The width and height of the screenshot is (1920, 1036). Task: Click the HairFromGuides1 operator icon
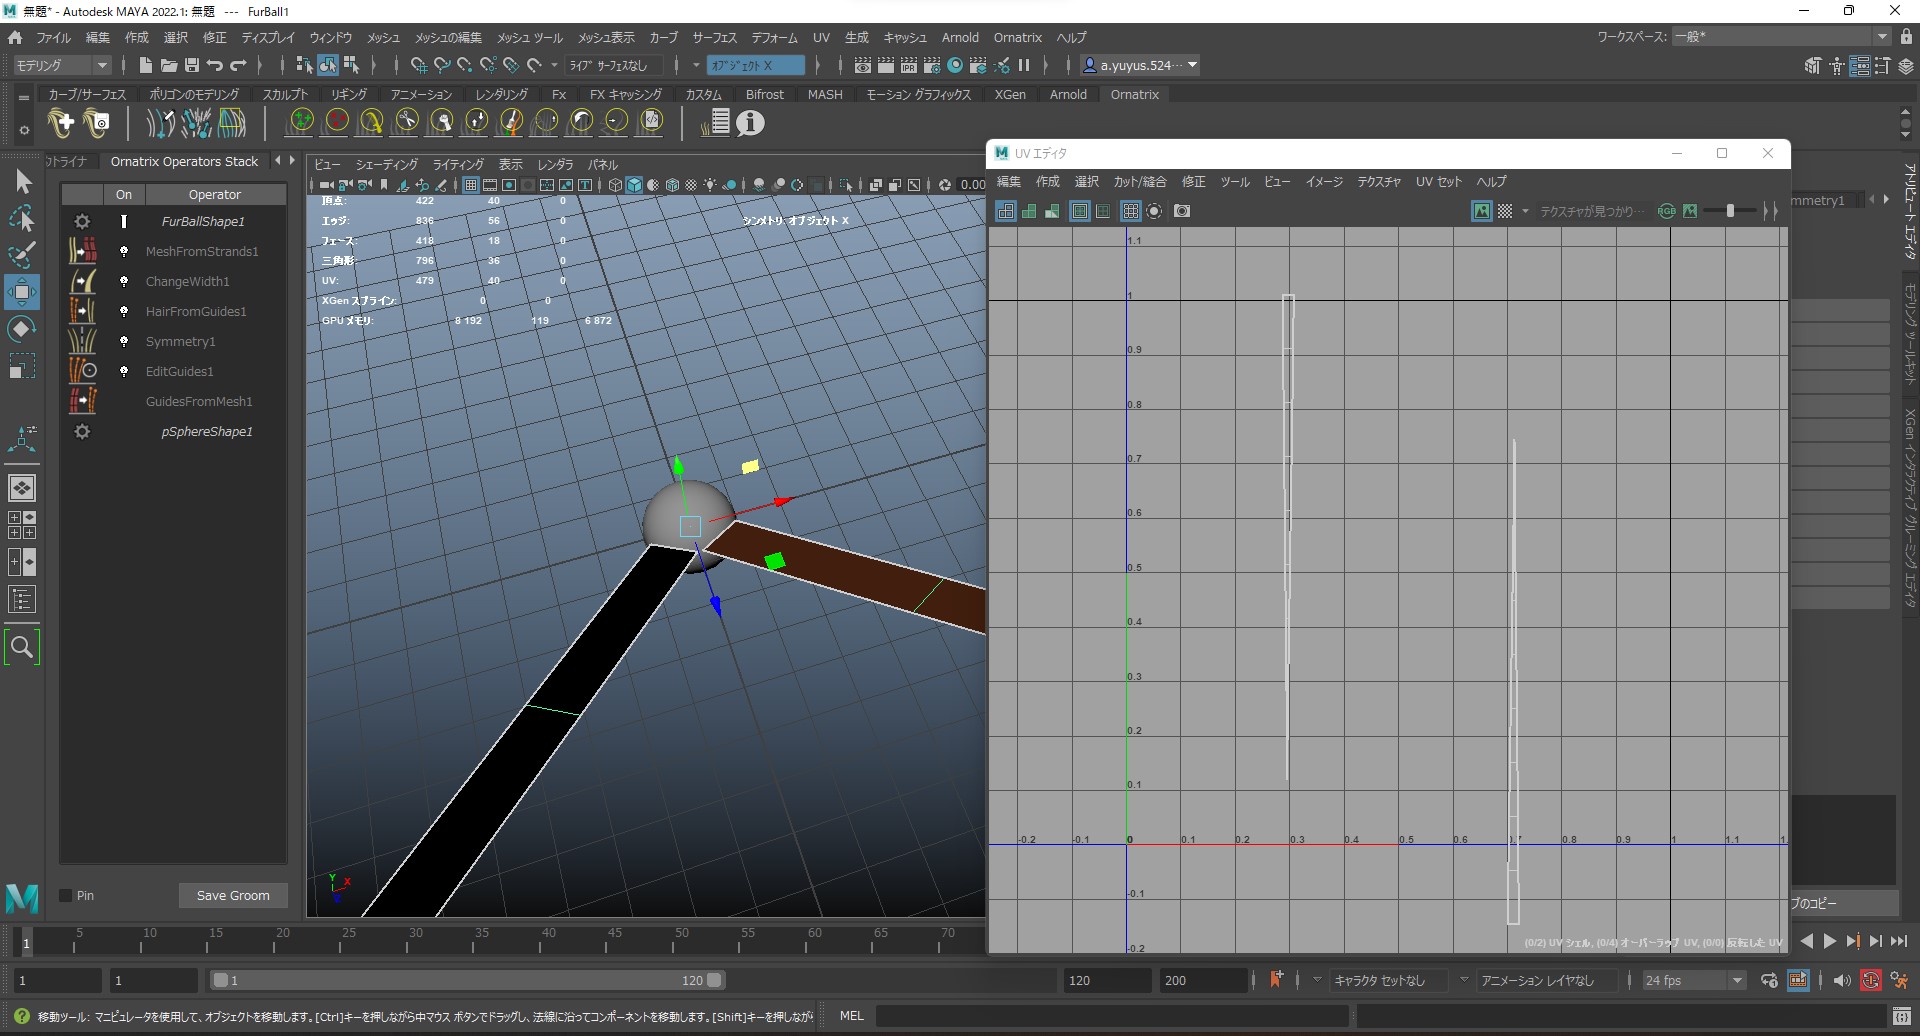coord(83,311)
